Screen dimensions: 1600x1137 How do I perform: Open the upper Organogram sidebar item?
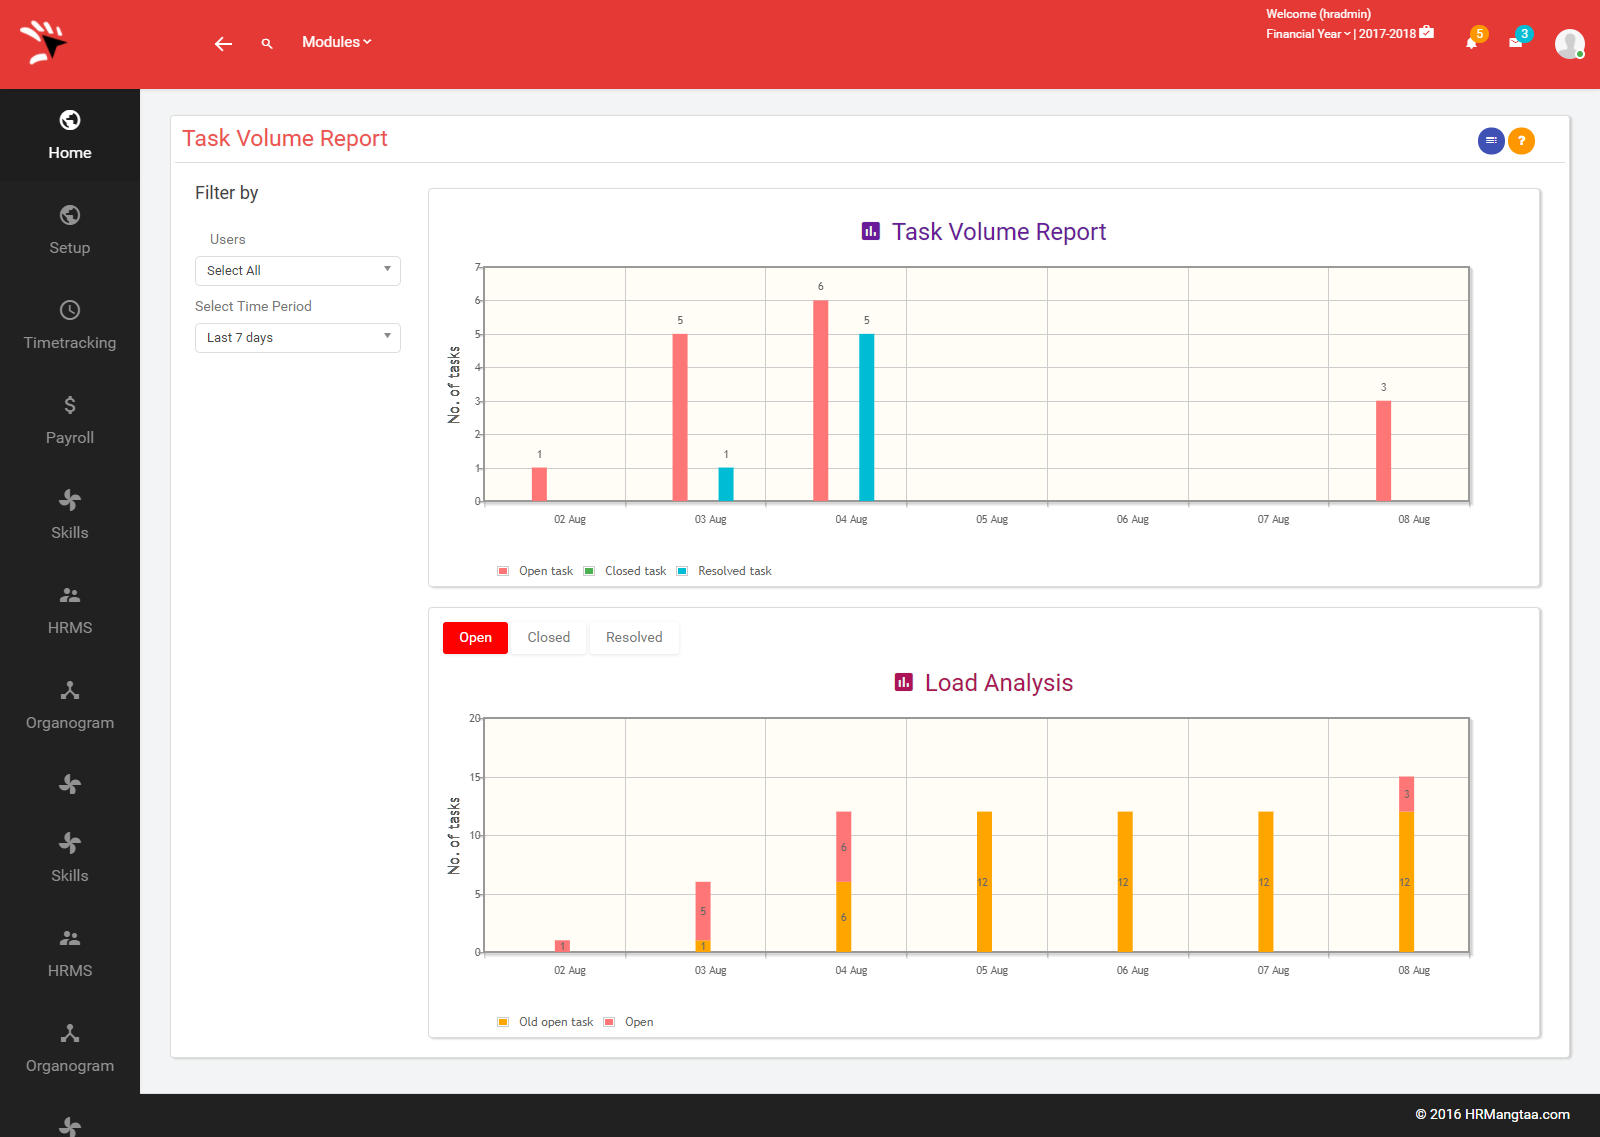[x=70, y=705]
